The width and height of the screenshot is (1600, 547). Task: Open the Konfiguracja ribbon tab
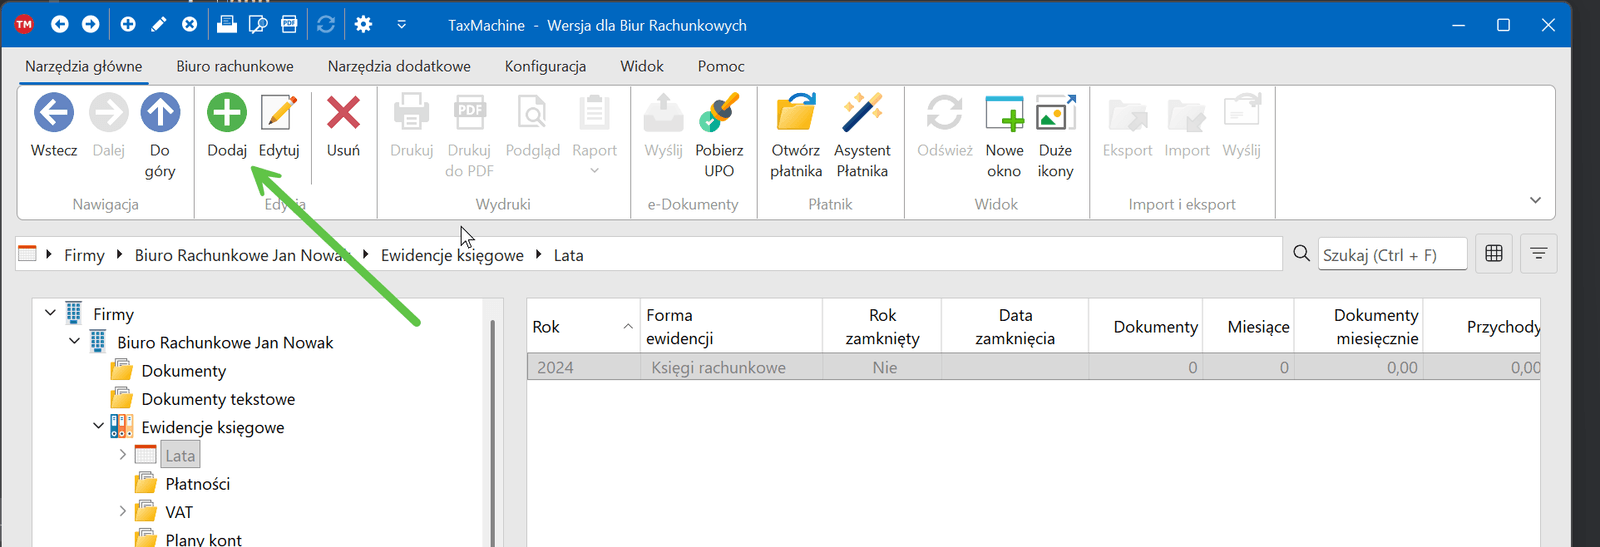(545, 66)
